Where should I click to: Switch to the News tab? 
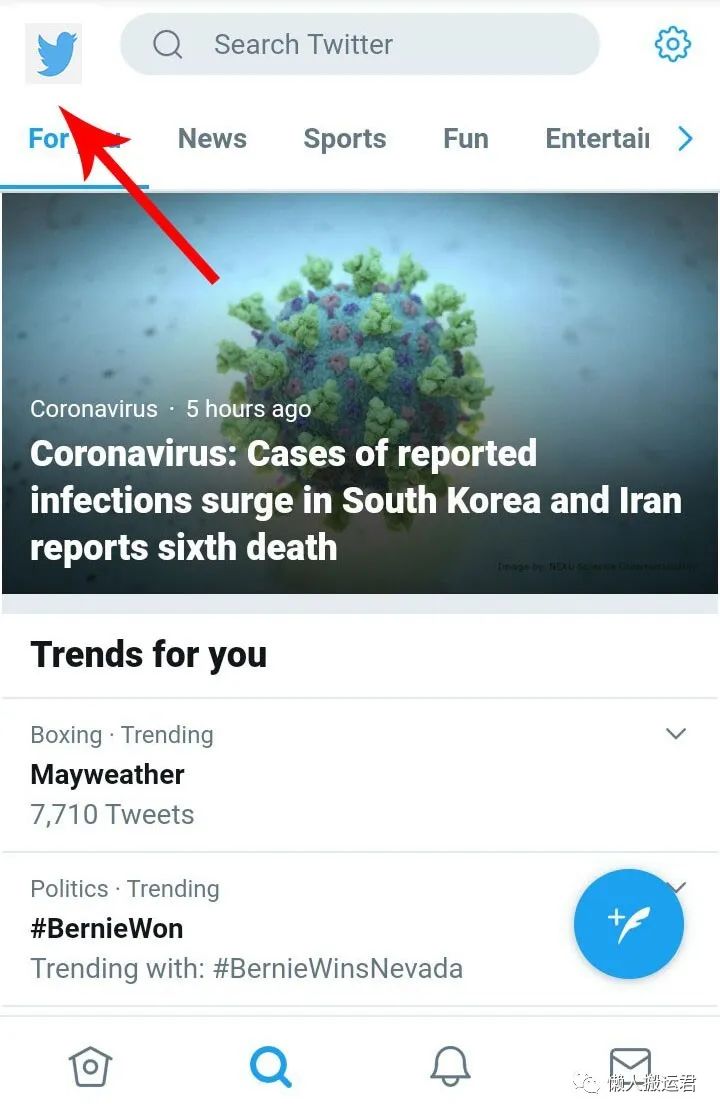tap(211, 139)
